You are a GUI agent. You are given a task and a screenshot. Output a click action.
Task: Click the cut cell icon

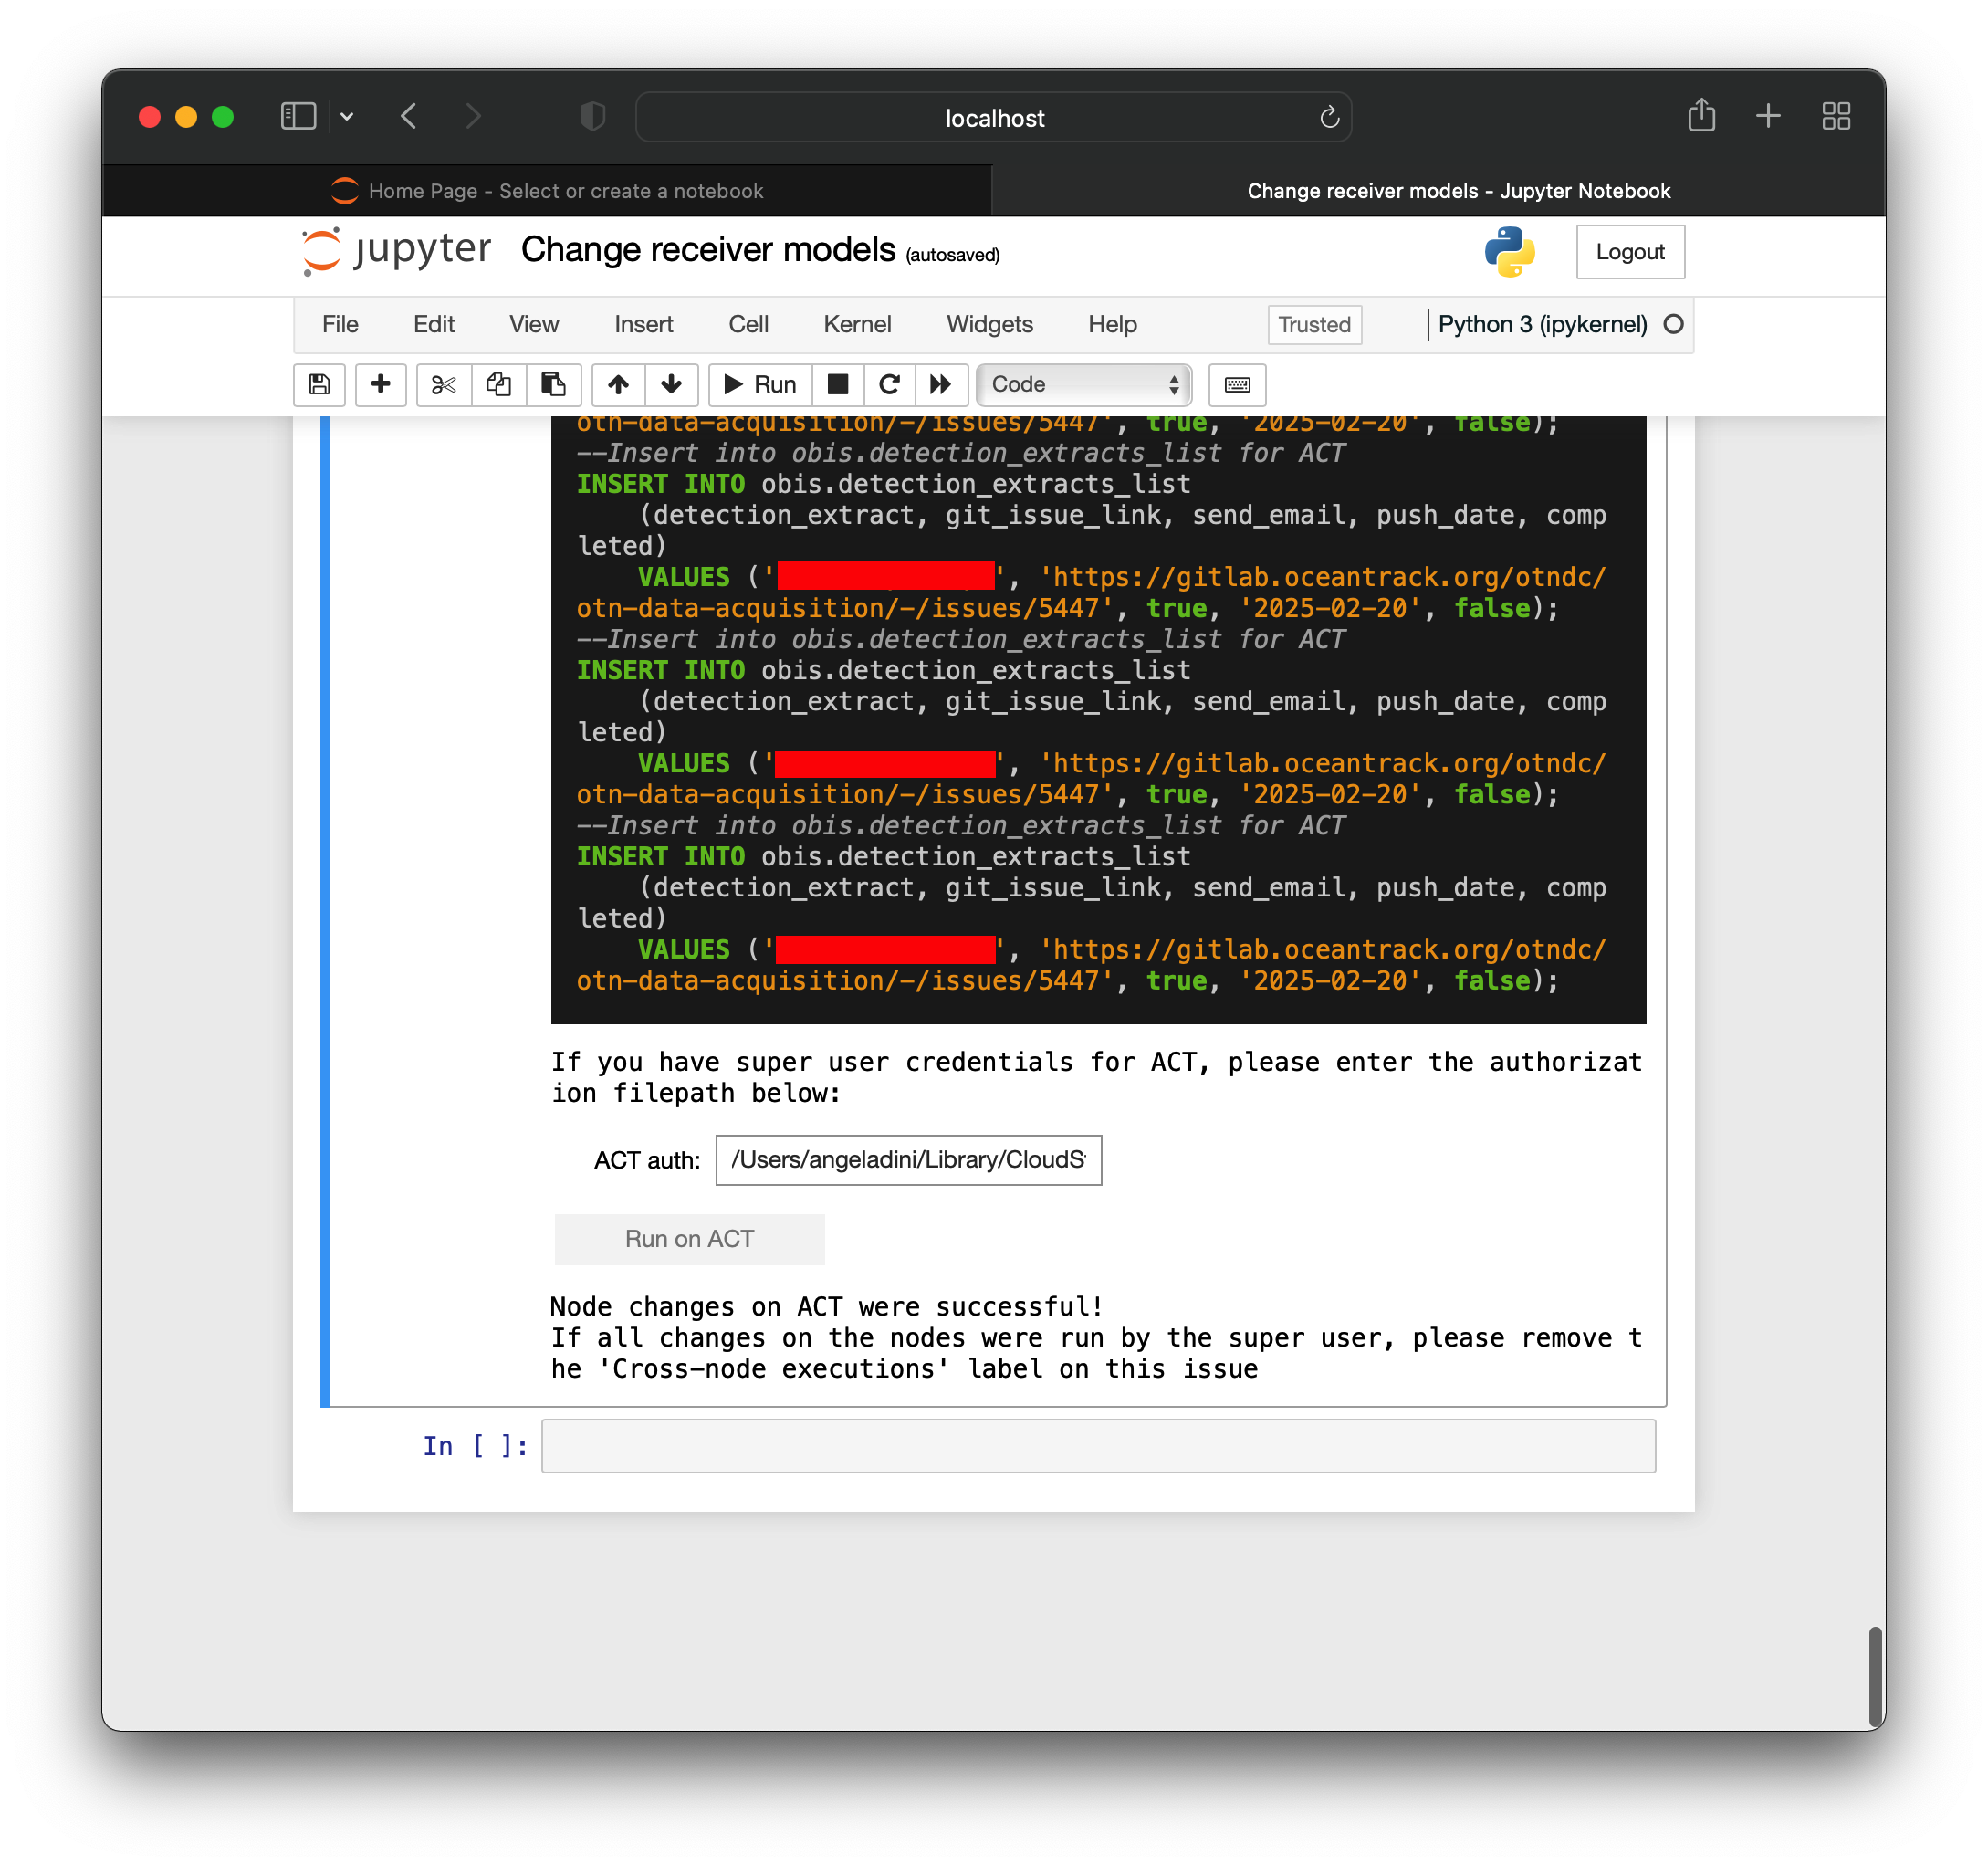[x=442, y=384]
